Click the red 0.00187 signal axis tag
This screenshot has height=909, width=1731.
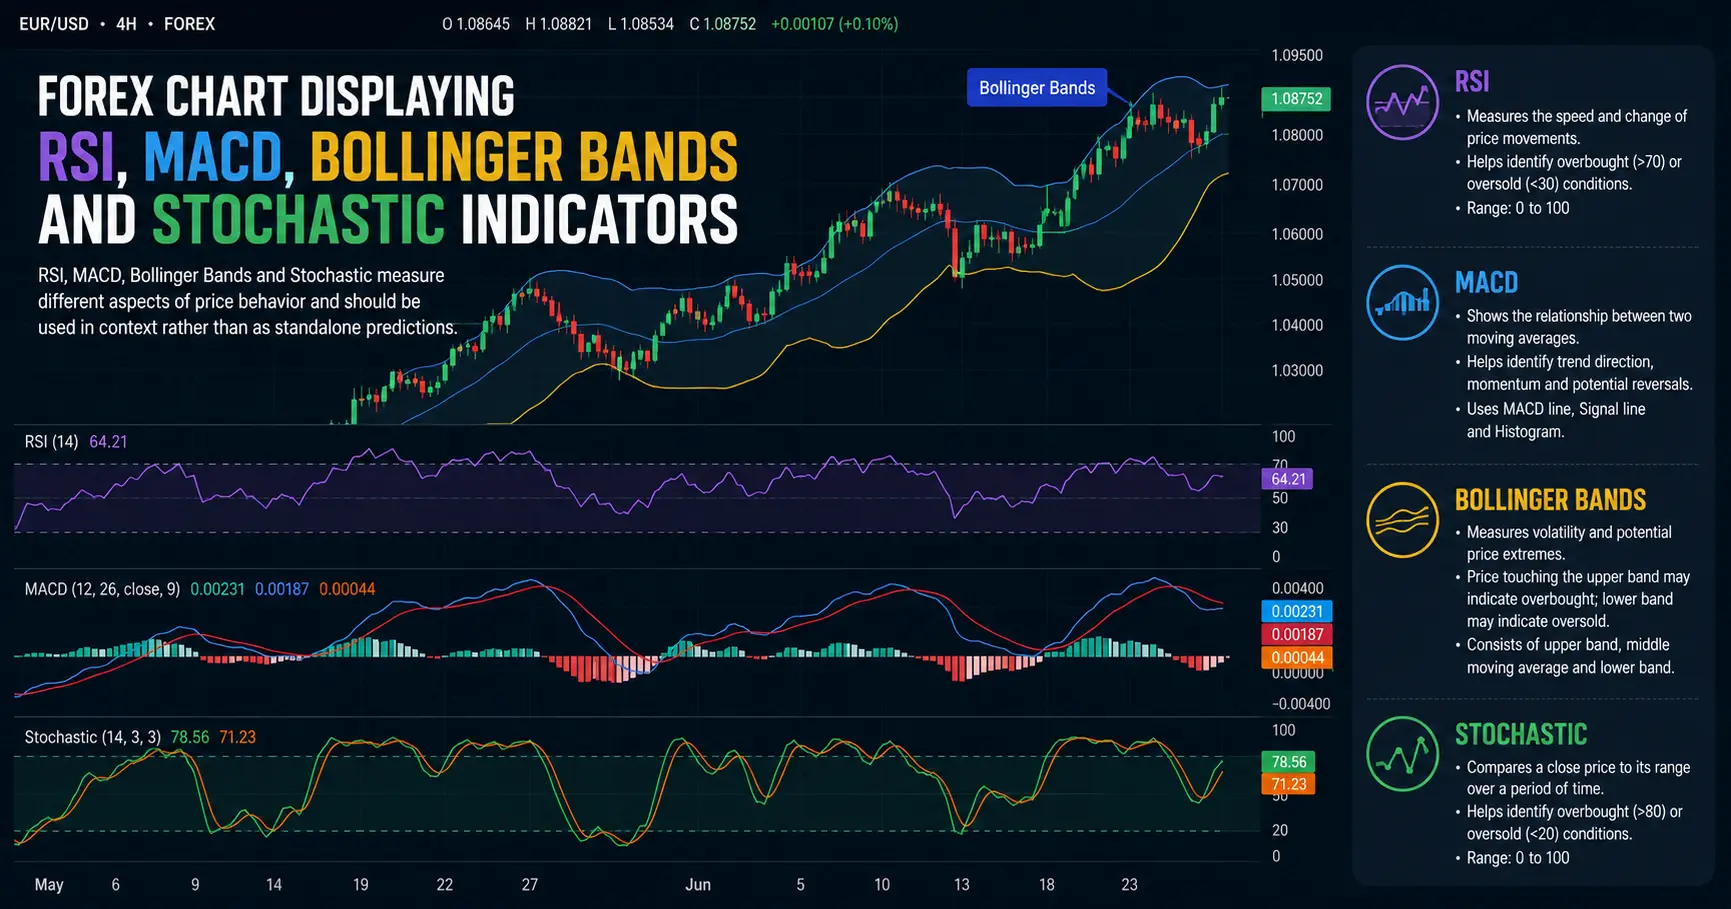pos(1297,634)
